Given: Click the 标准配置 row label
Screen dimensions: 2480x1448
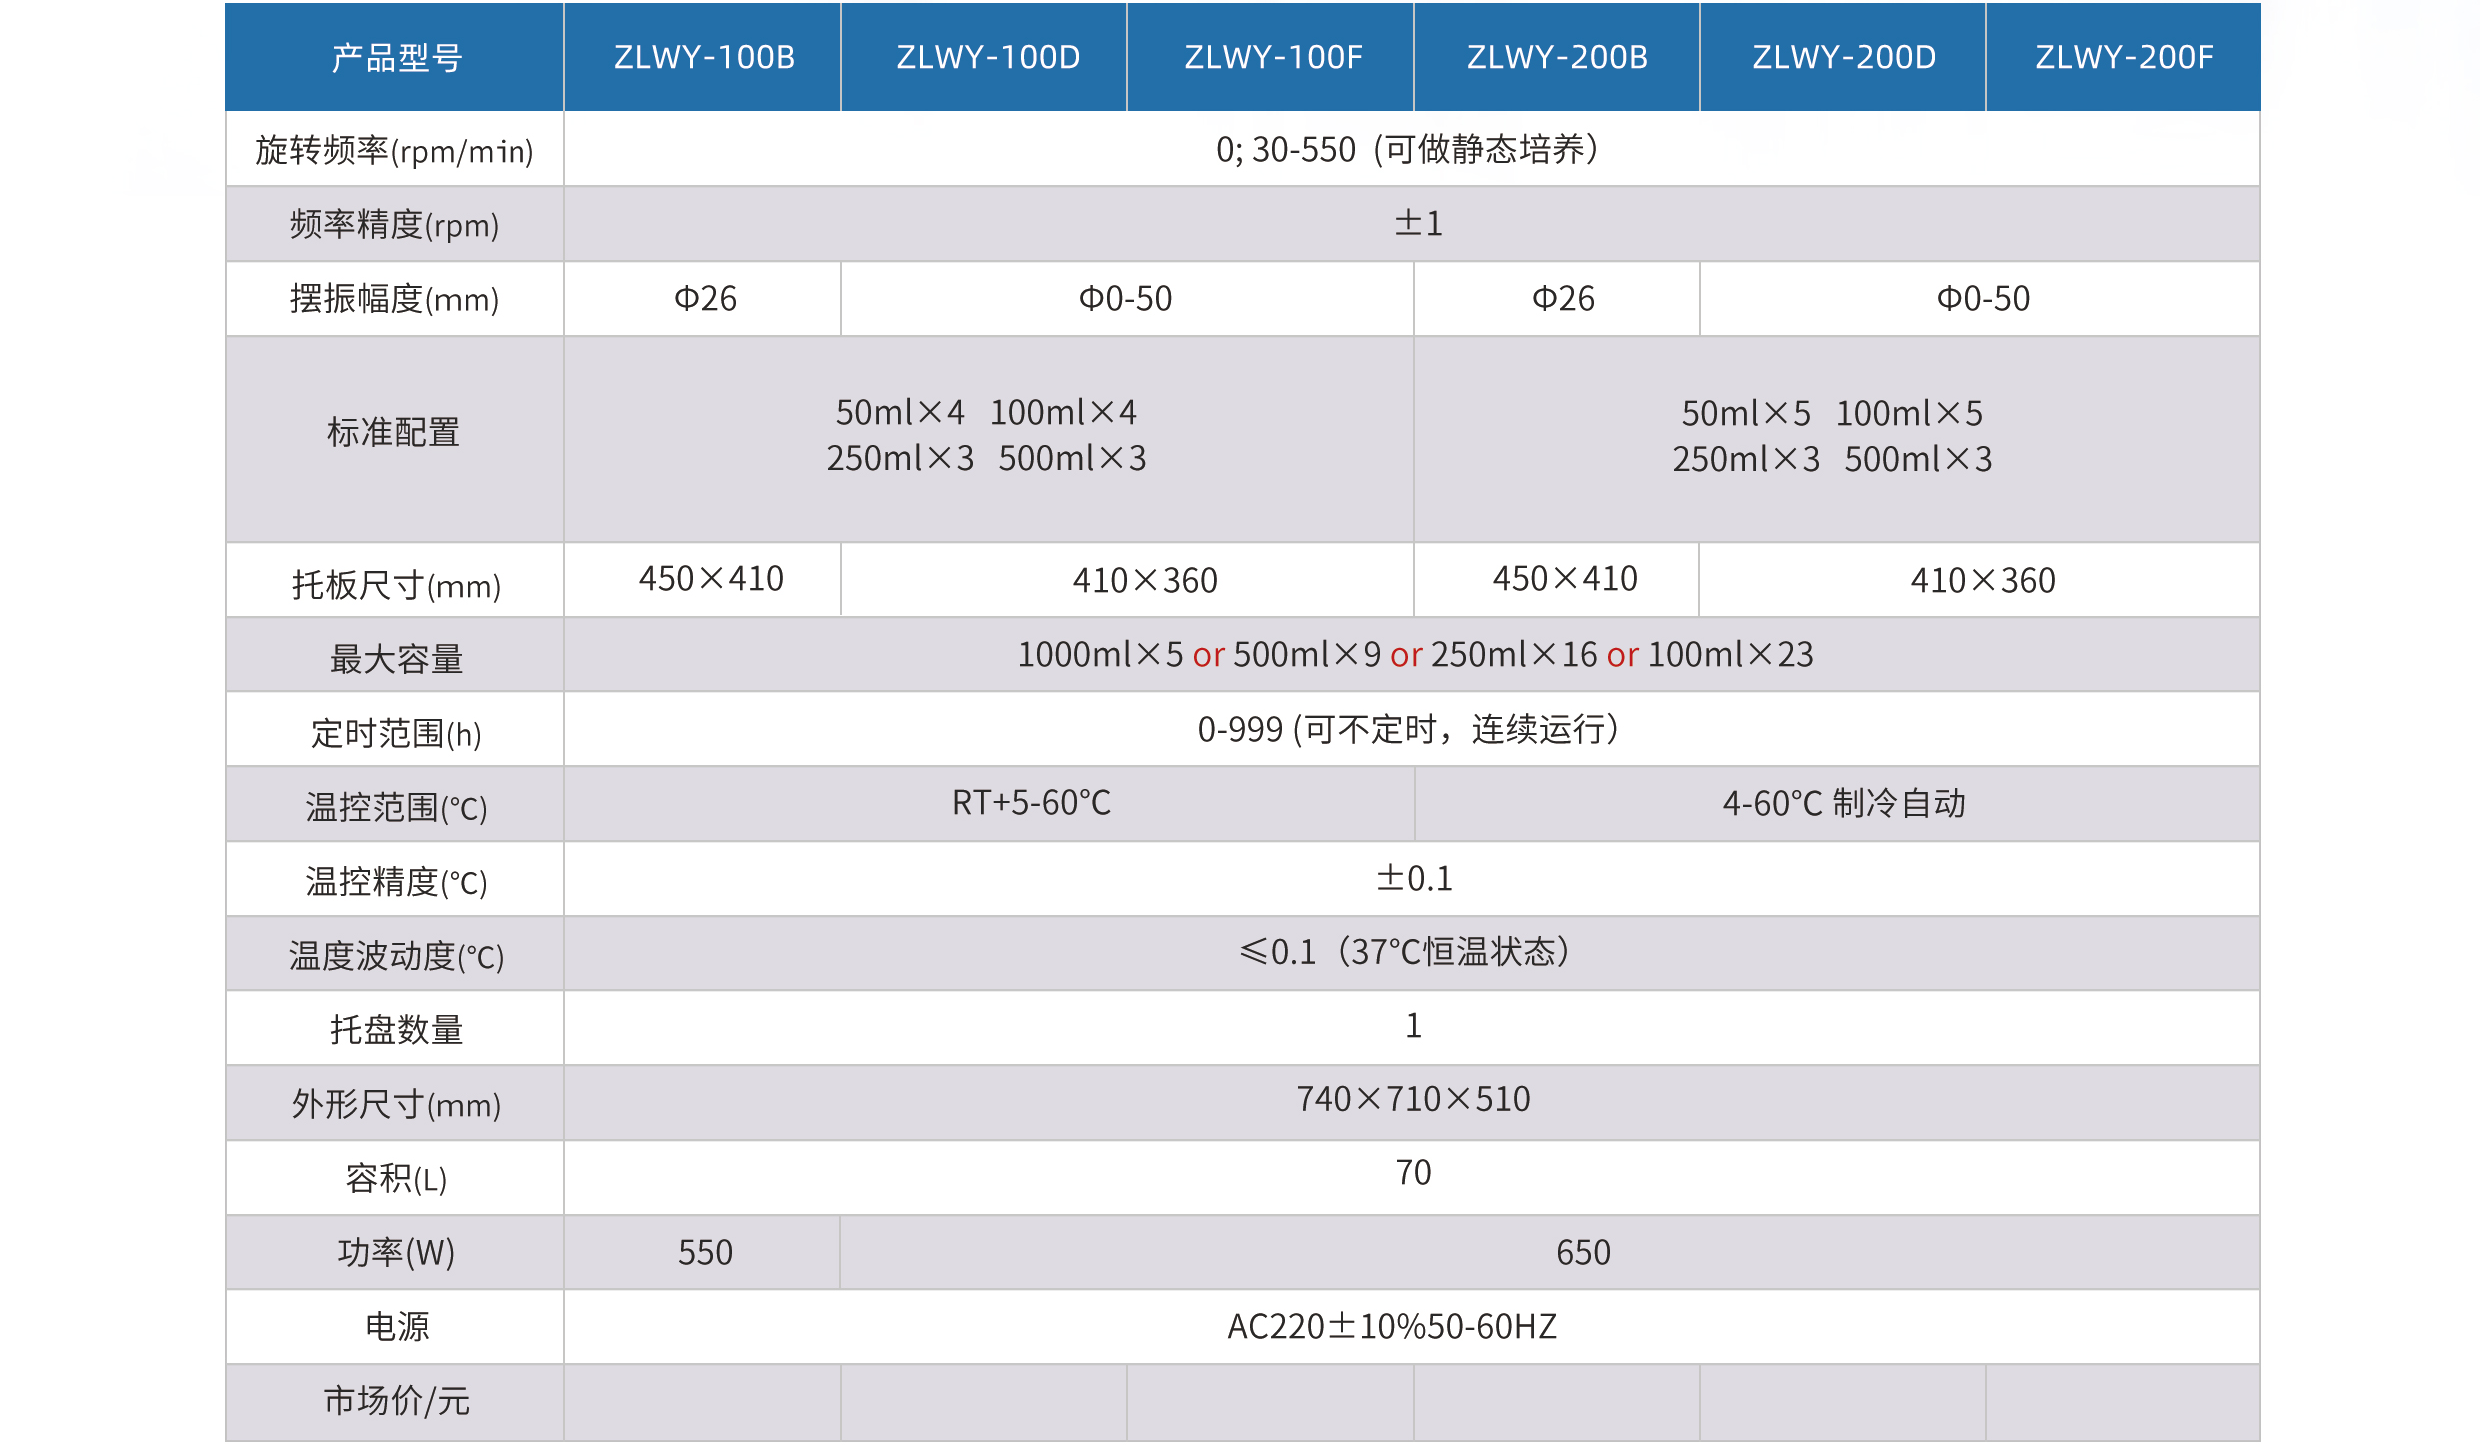Looking at the screenshot, I should click(x=394, y=433).
